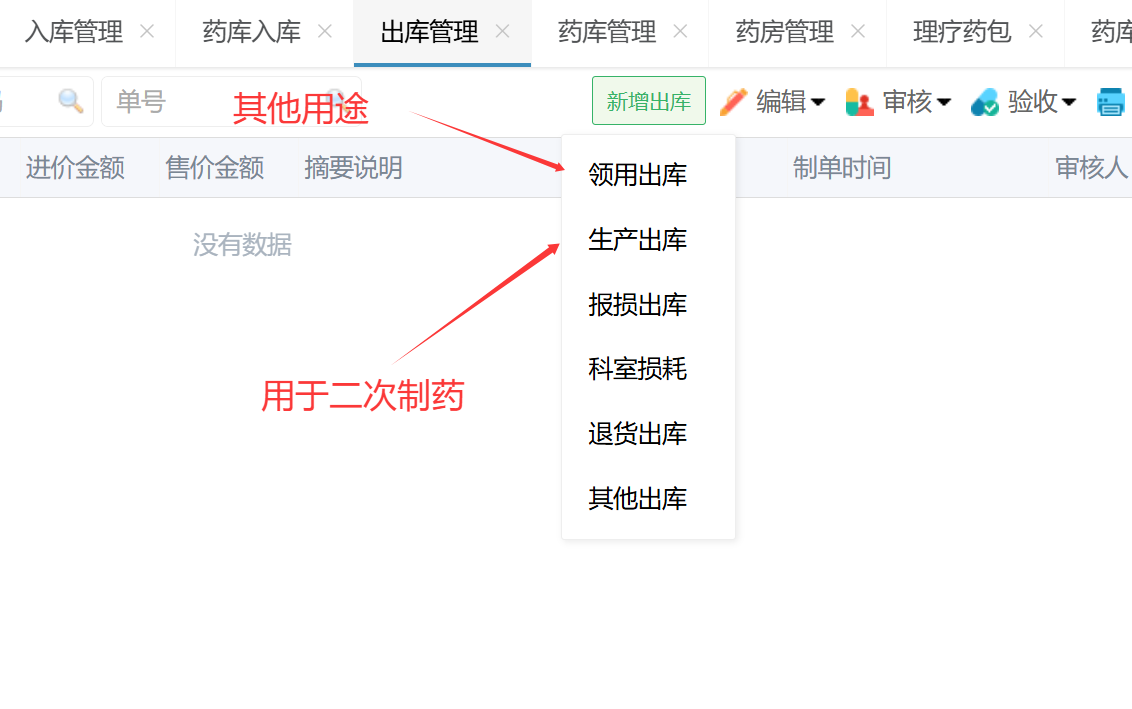Click the blue printer icon

point(1111,102)
